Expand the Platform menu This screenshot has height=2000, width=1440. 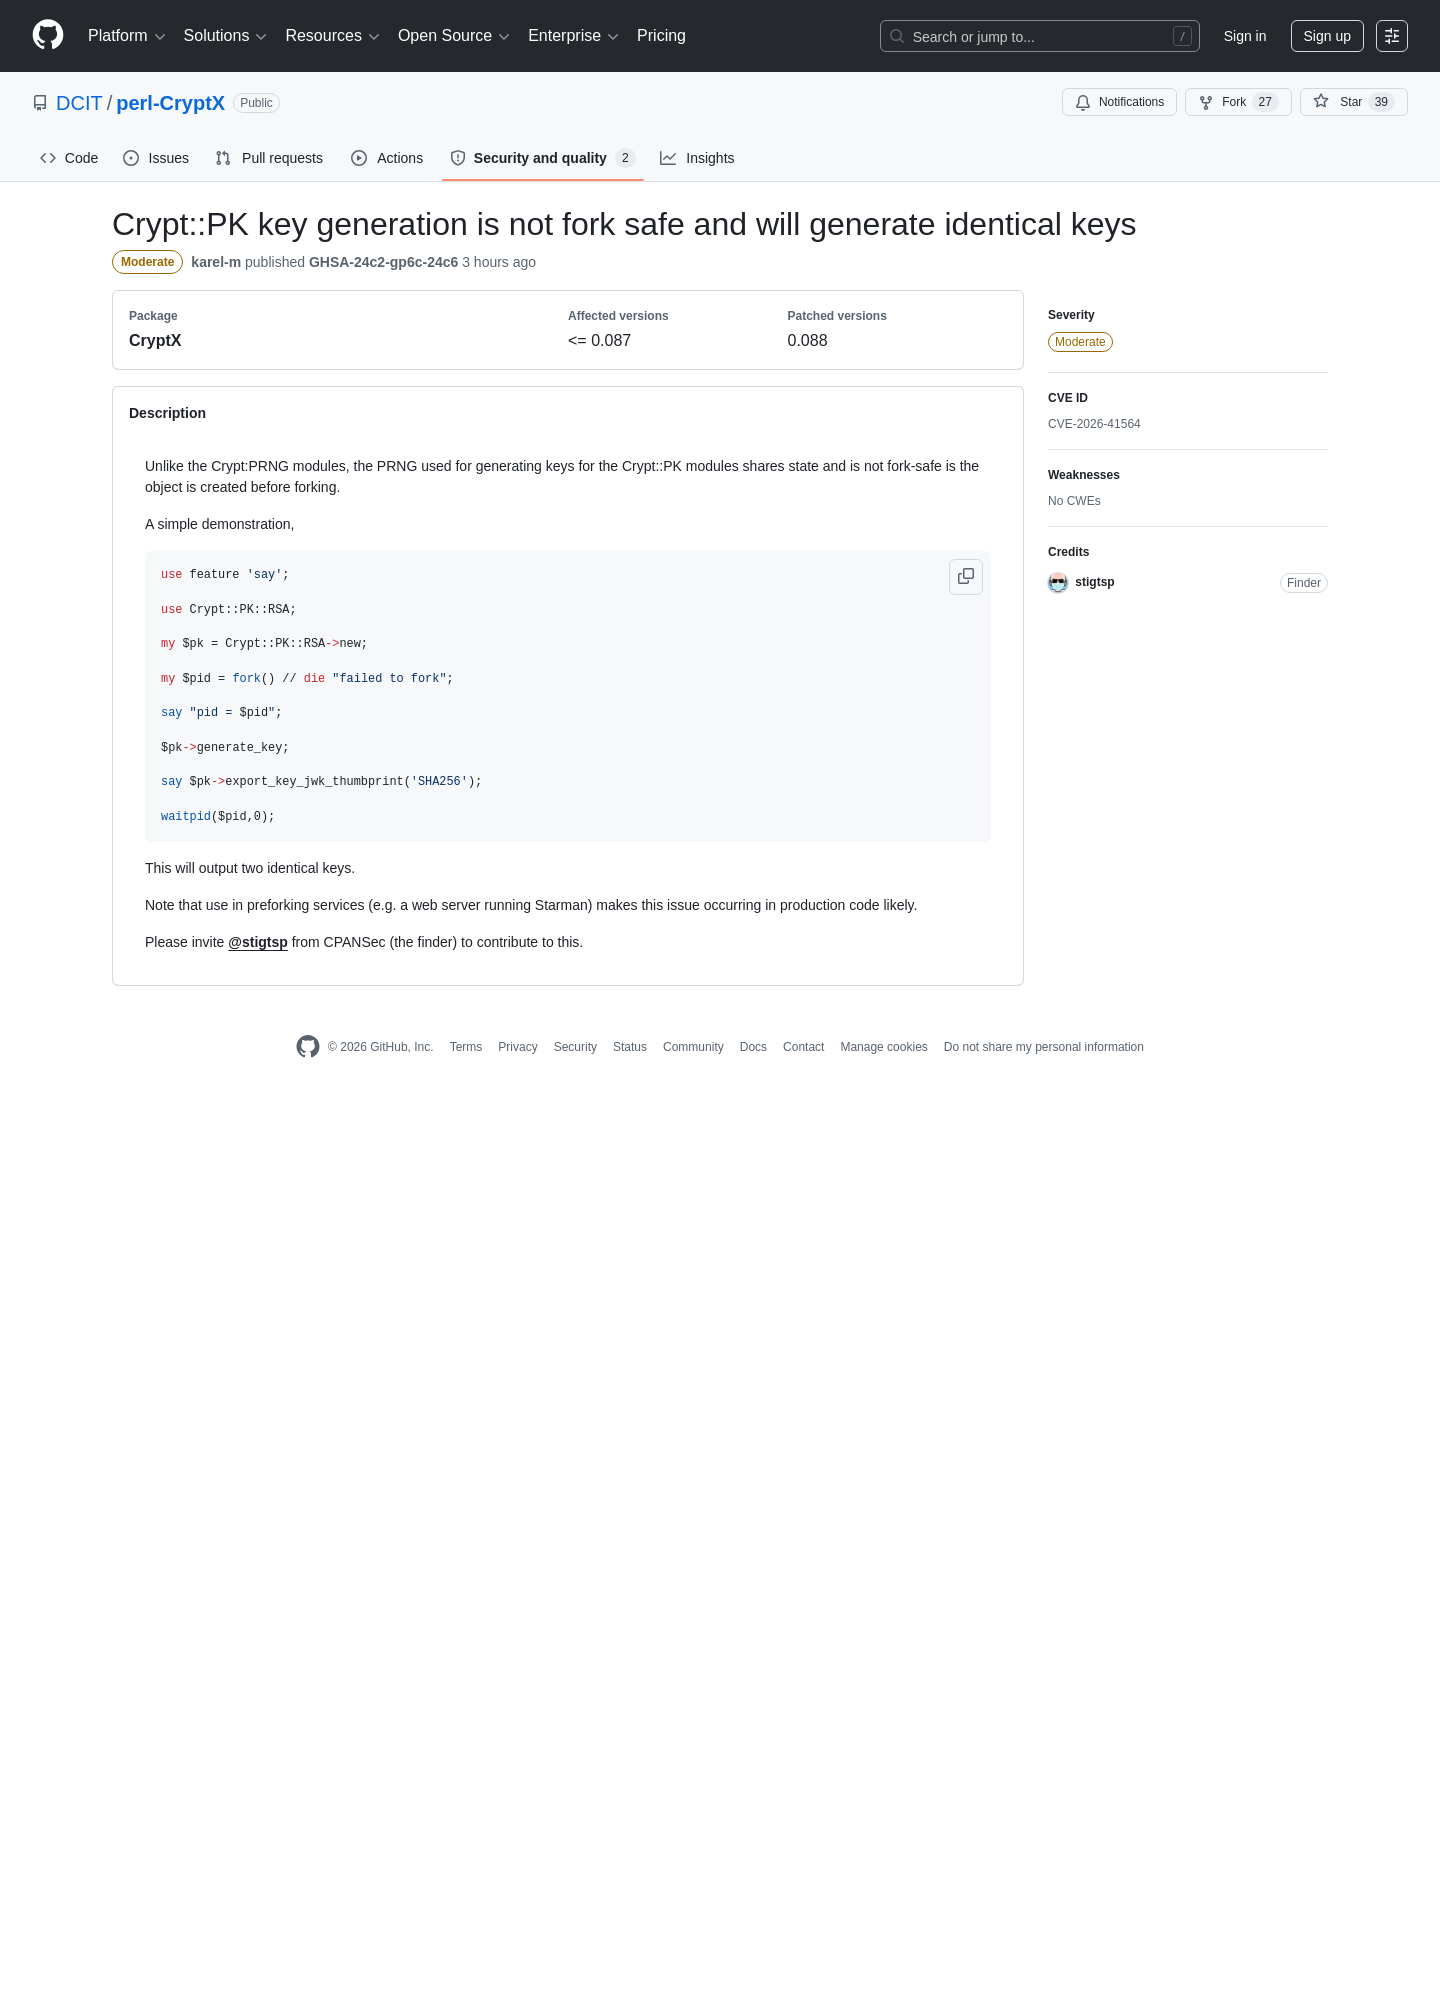pyautogui.click(x=126, y=36)
